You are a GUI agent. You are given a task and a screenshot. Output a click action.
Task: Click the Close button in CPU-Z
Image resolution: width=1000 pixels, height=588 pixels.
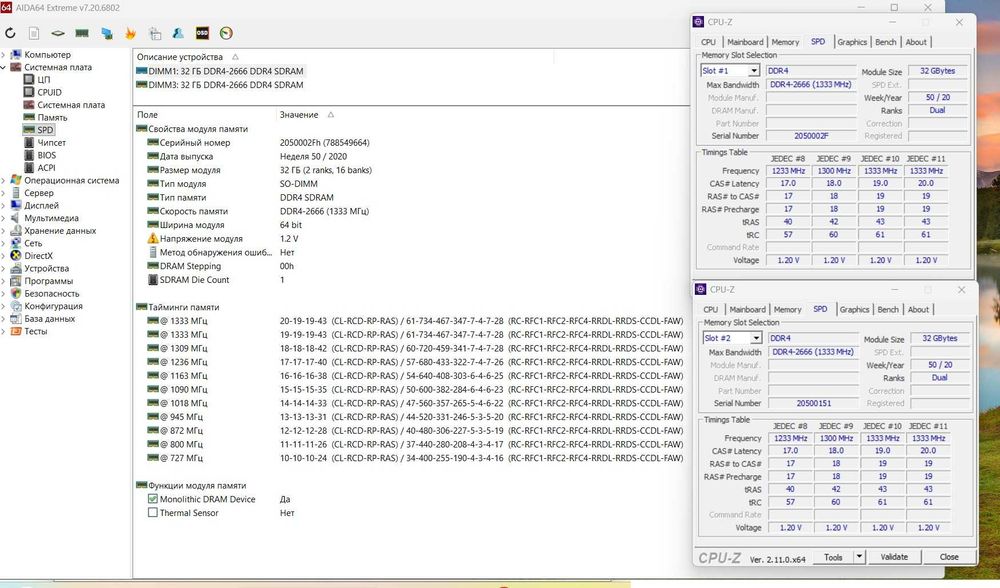tap(949, 557)
